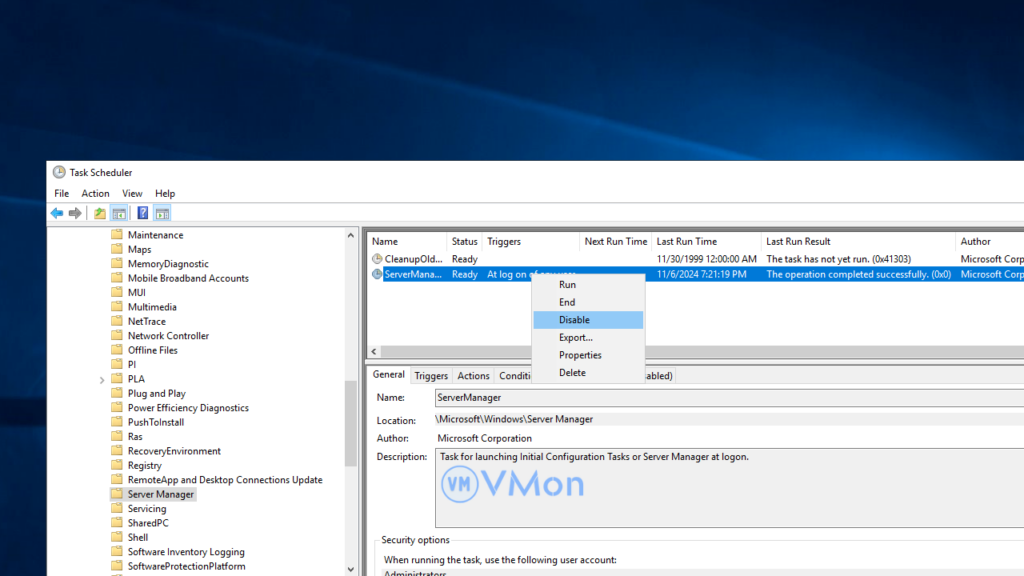
Task: Choose Disable from the context menu
Action: coord(574,320)
